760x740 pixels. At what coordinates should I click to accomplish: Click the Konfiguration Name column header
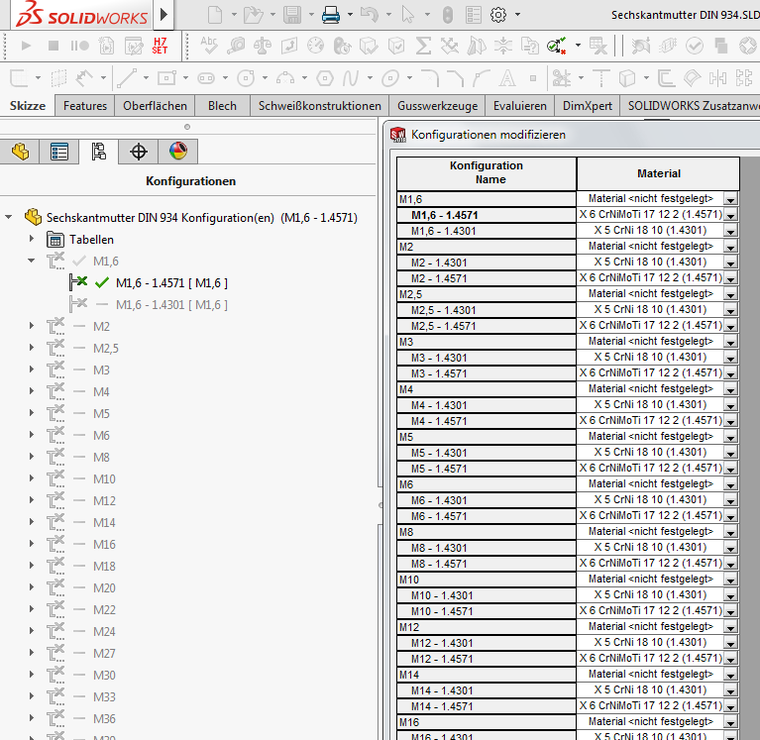coord(486,173)
